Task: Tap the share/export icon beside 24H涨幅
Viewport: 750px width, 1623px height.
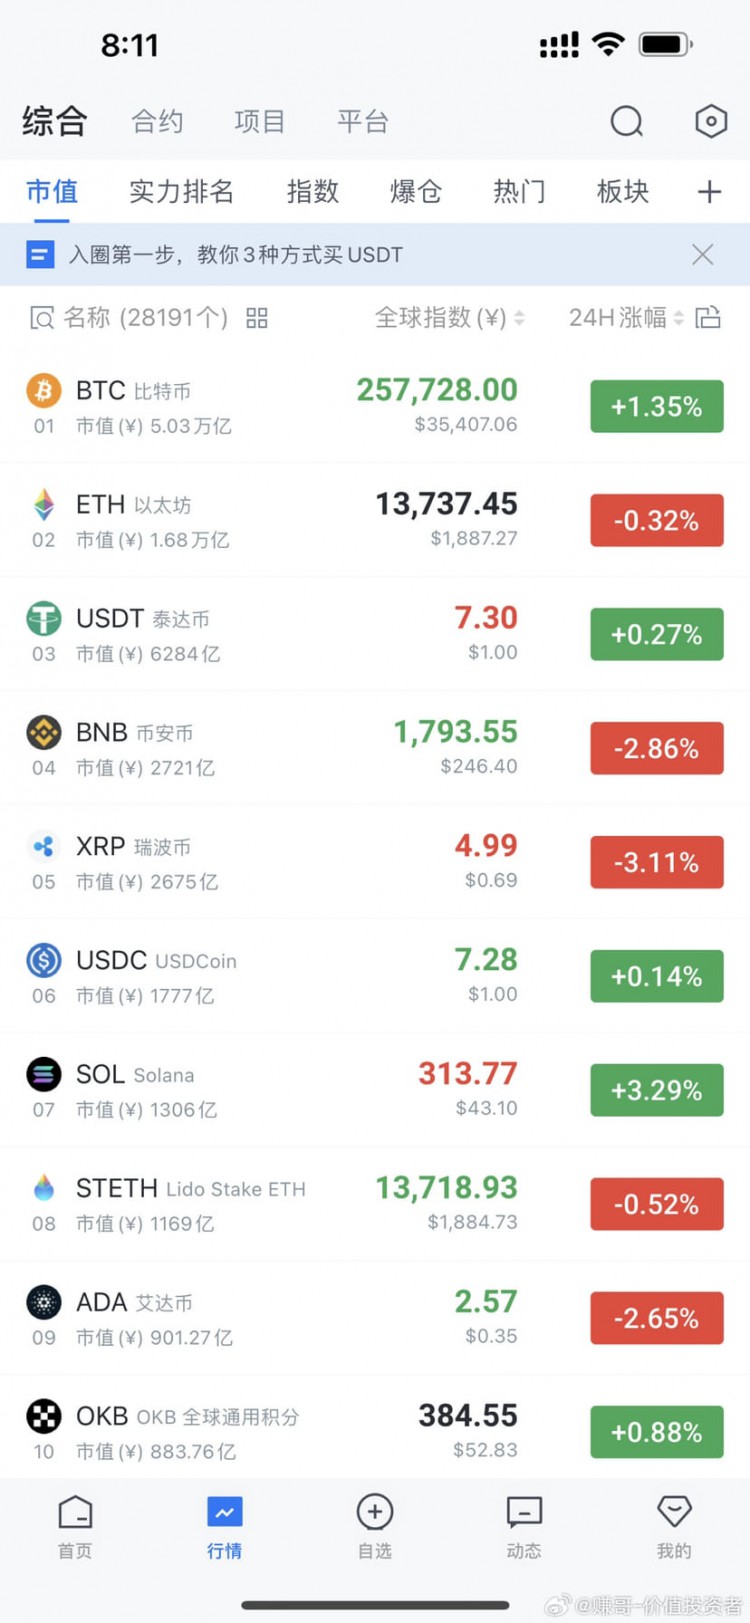Action: coord(708,317)
